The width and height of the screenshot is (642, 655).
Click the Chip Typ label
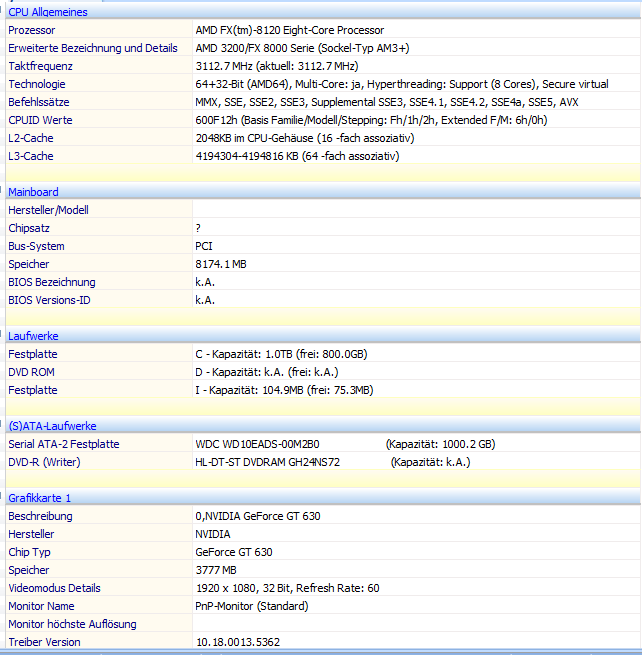pyautogui.click(x=29, y=552)
